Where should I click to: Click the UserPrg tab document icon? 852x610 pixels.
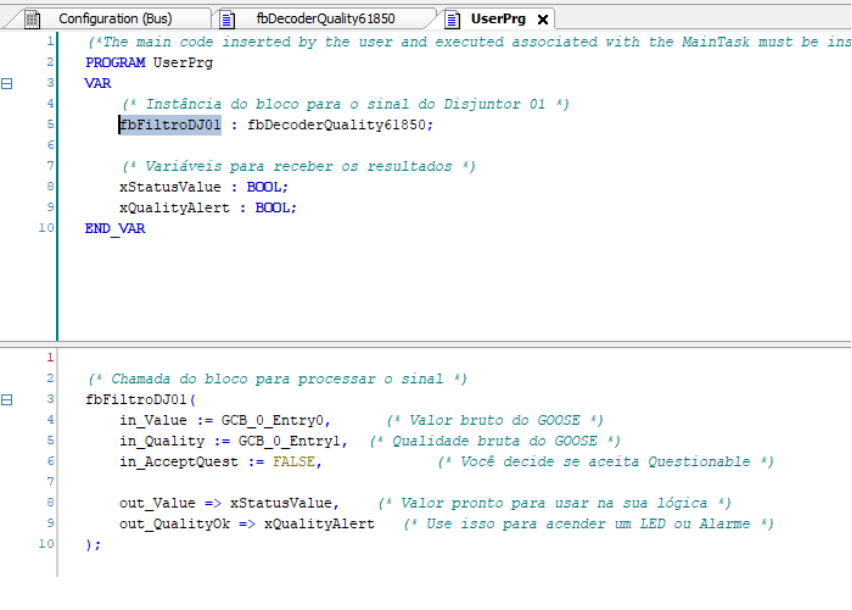453,19
